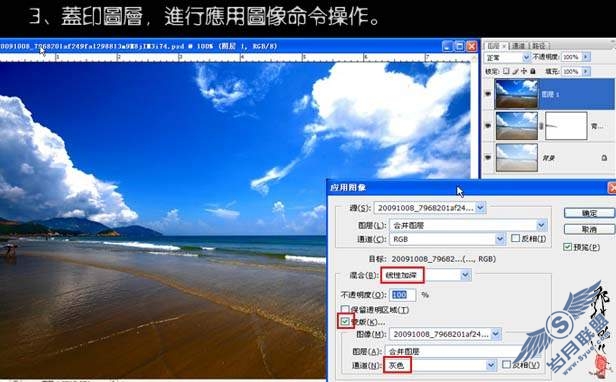Hide the masked middle layer via its eye
The height and width of the screenshot is (382, 616).
point(488,126)
